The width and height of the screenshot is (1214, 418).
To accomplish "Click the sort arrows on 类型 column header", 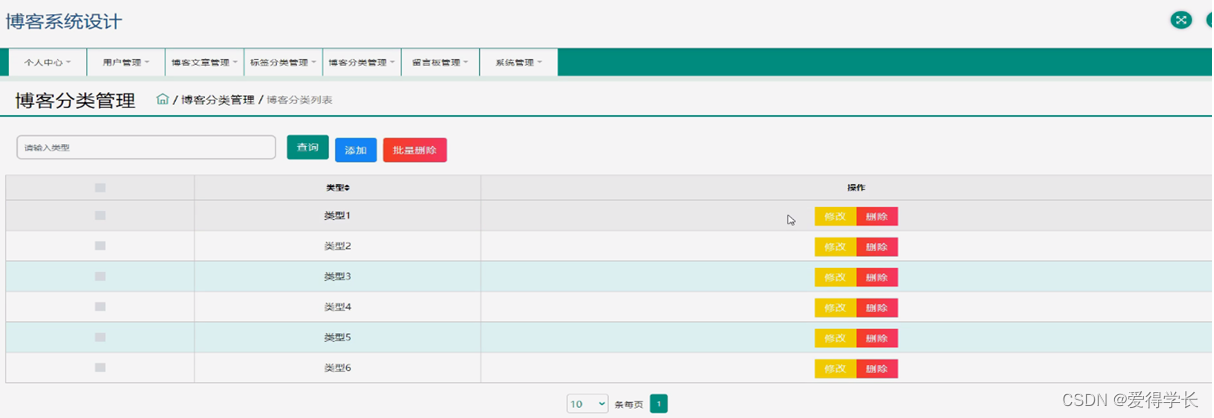I will (x=347, y=188).
